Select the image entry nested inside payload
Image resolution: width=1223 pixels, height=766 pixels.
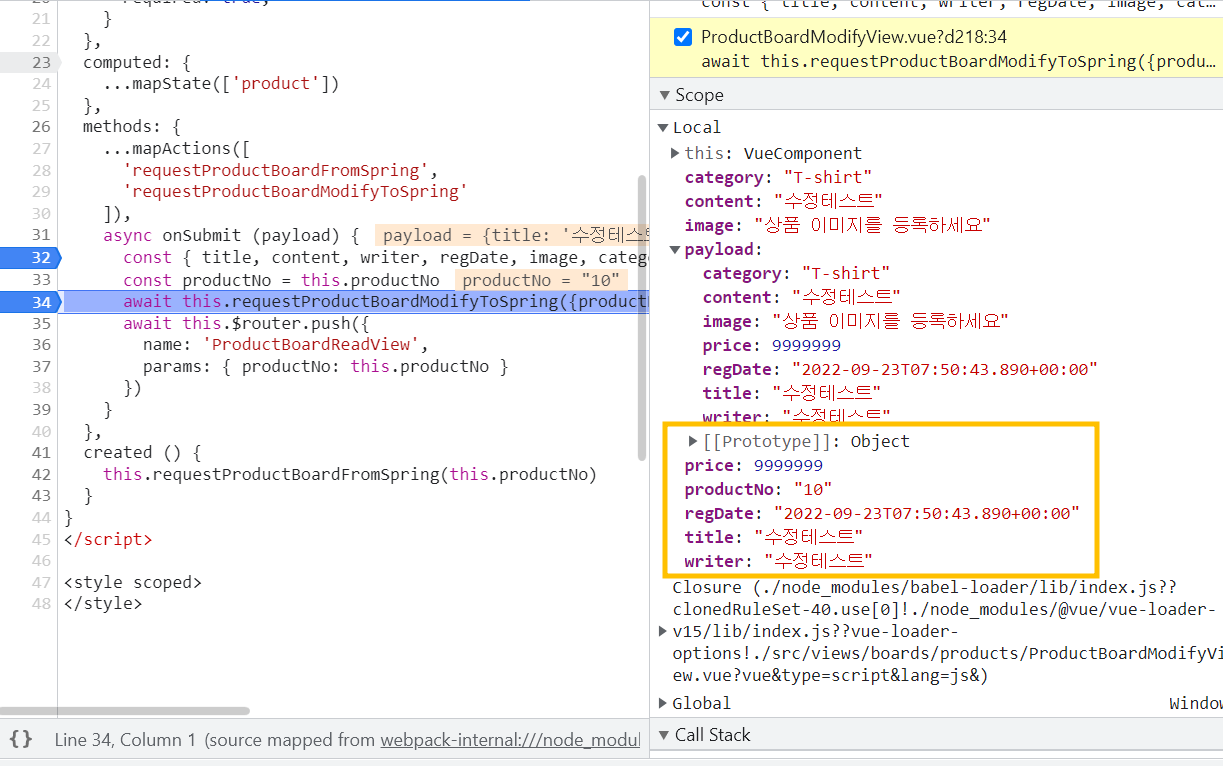[x=855, y=321]
